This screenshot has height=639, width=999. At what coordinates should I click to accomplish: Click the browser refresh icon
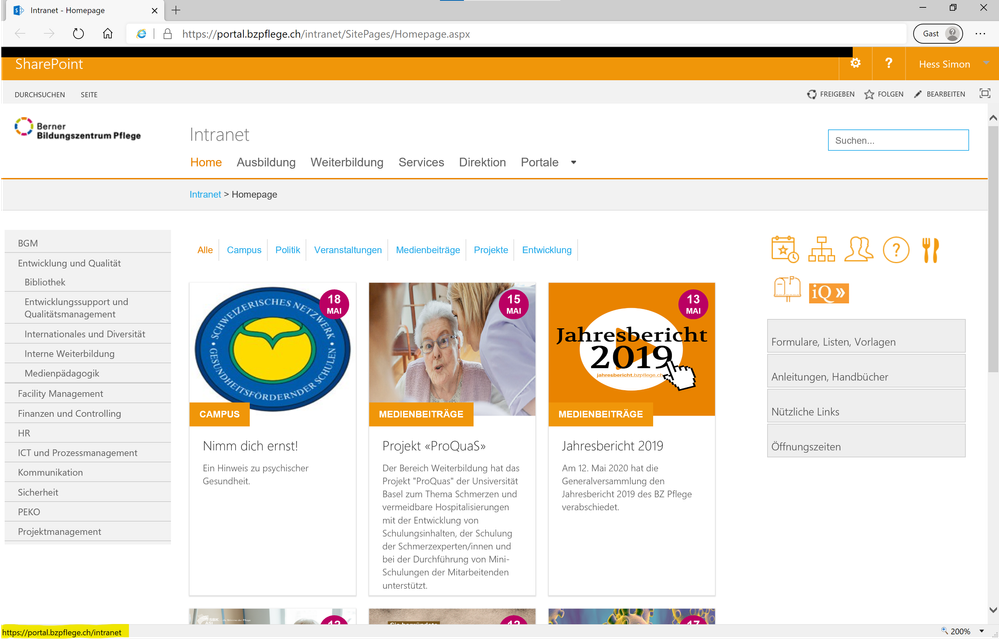pos(78,34)
